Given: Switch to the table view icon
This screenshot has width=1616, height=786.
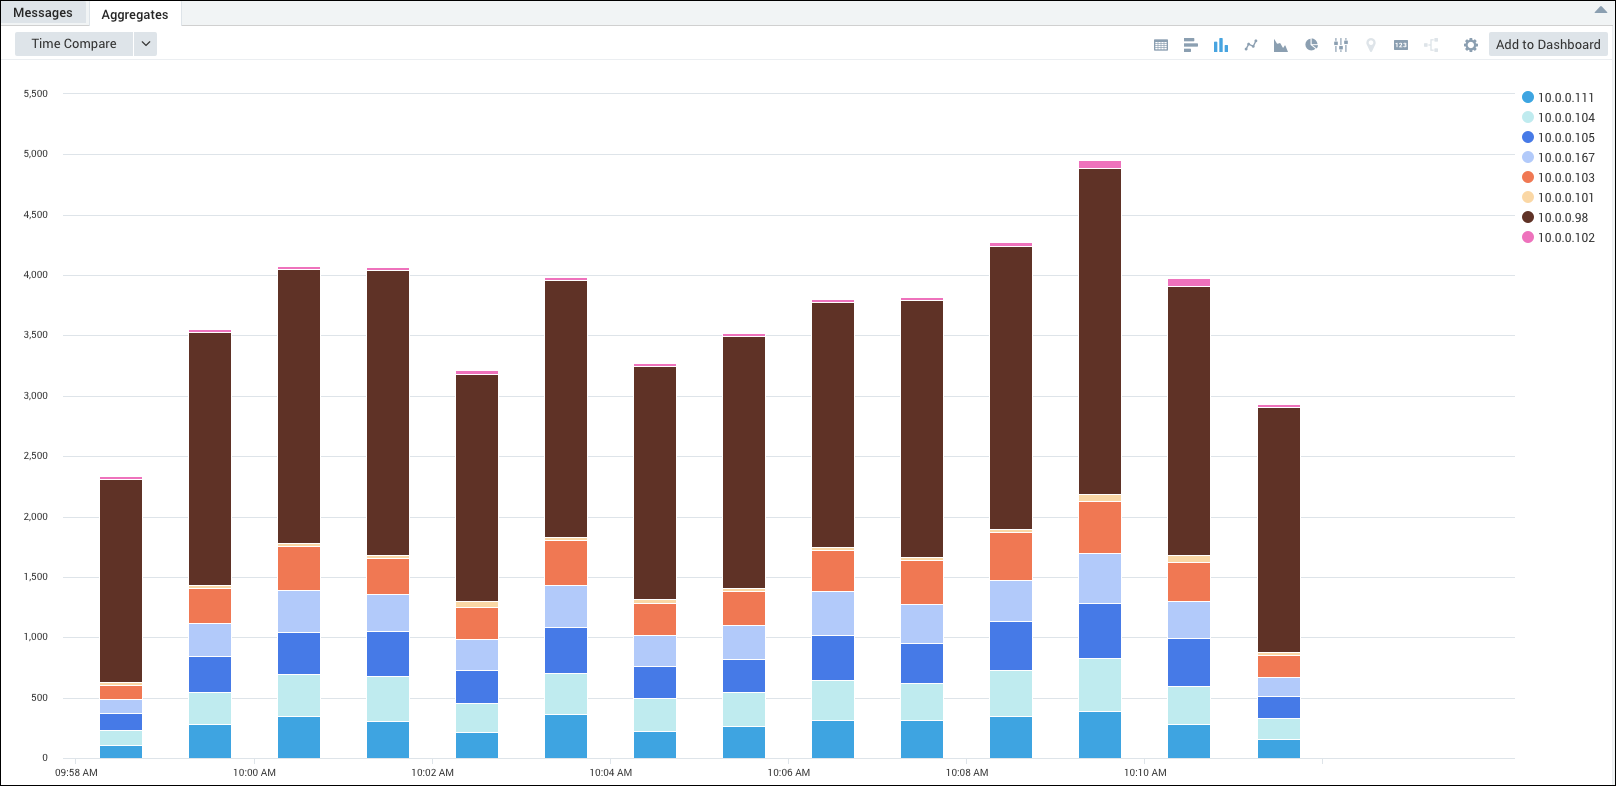Looking at the screenshot, I should point(1160,45).
